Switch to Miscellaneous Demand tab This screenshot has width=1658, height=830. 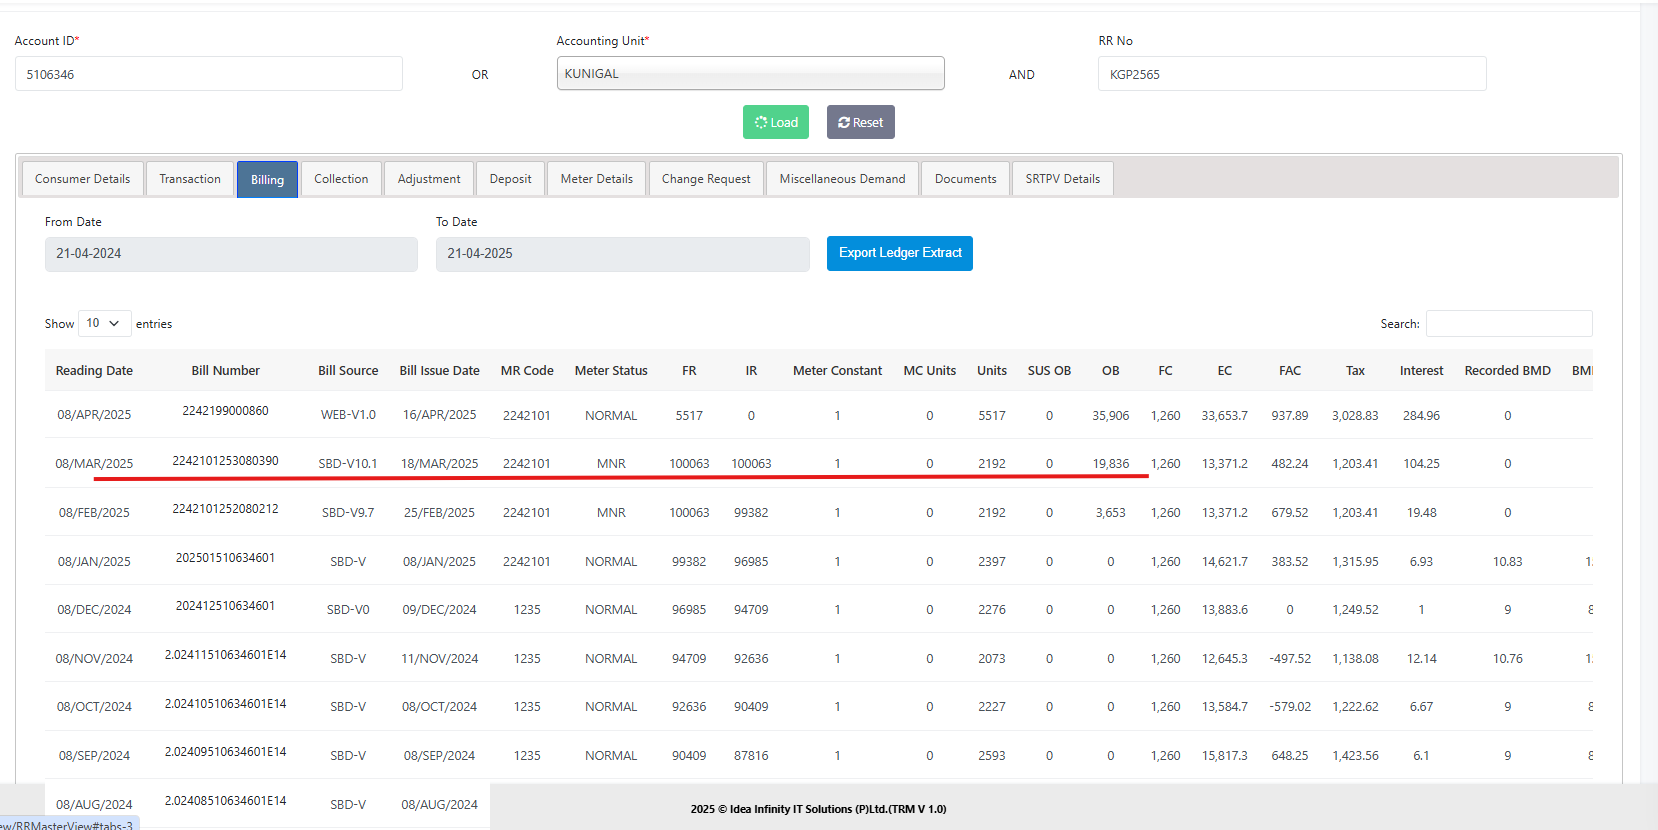point(843,179)
